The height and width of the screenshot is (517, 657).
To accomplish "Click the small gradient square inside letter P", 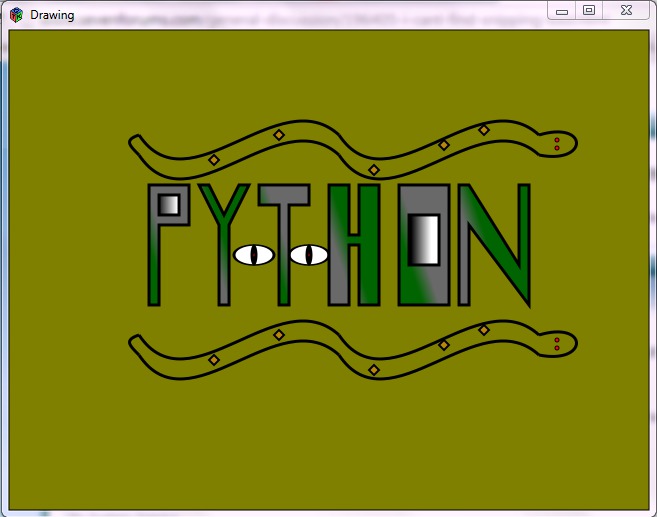I will pos(168,205).
